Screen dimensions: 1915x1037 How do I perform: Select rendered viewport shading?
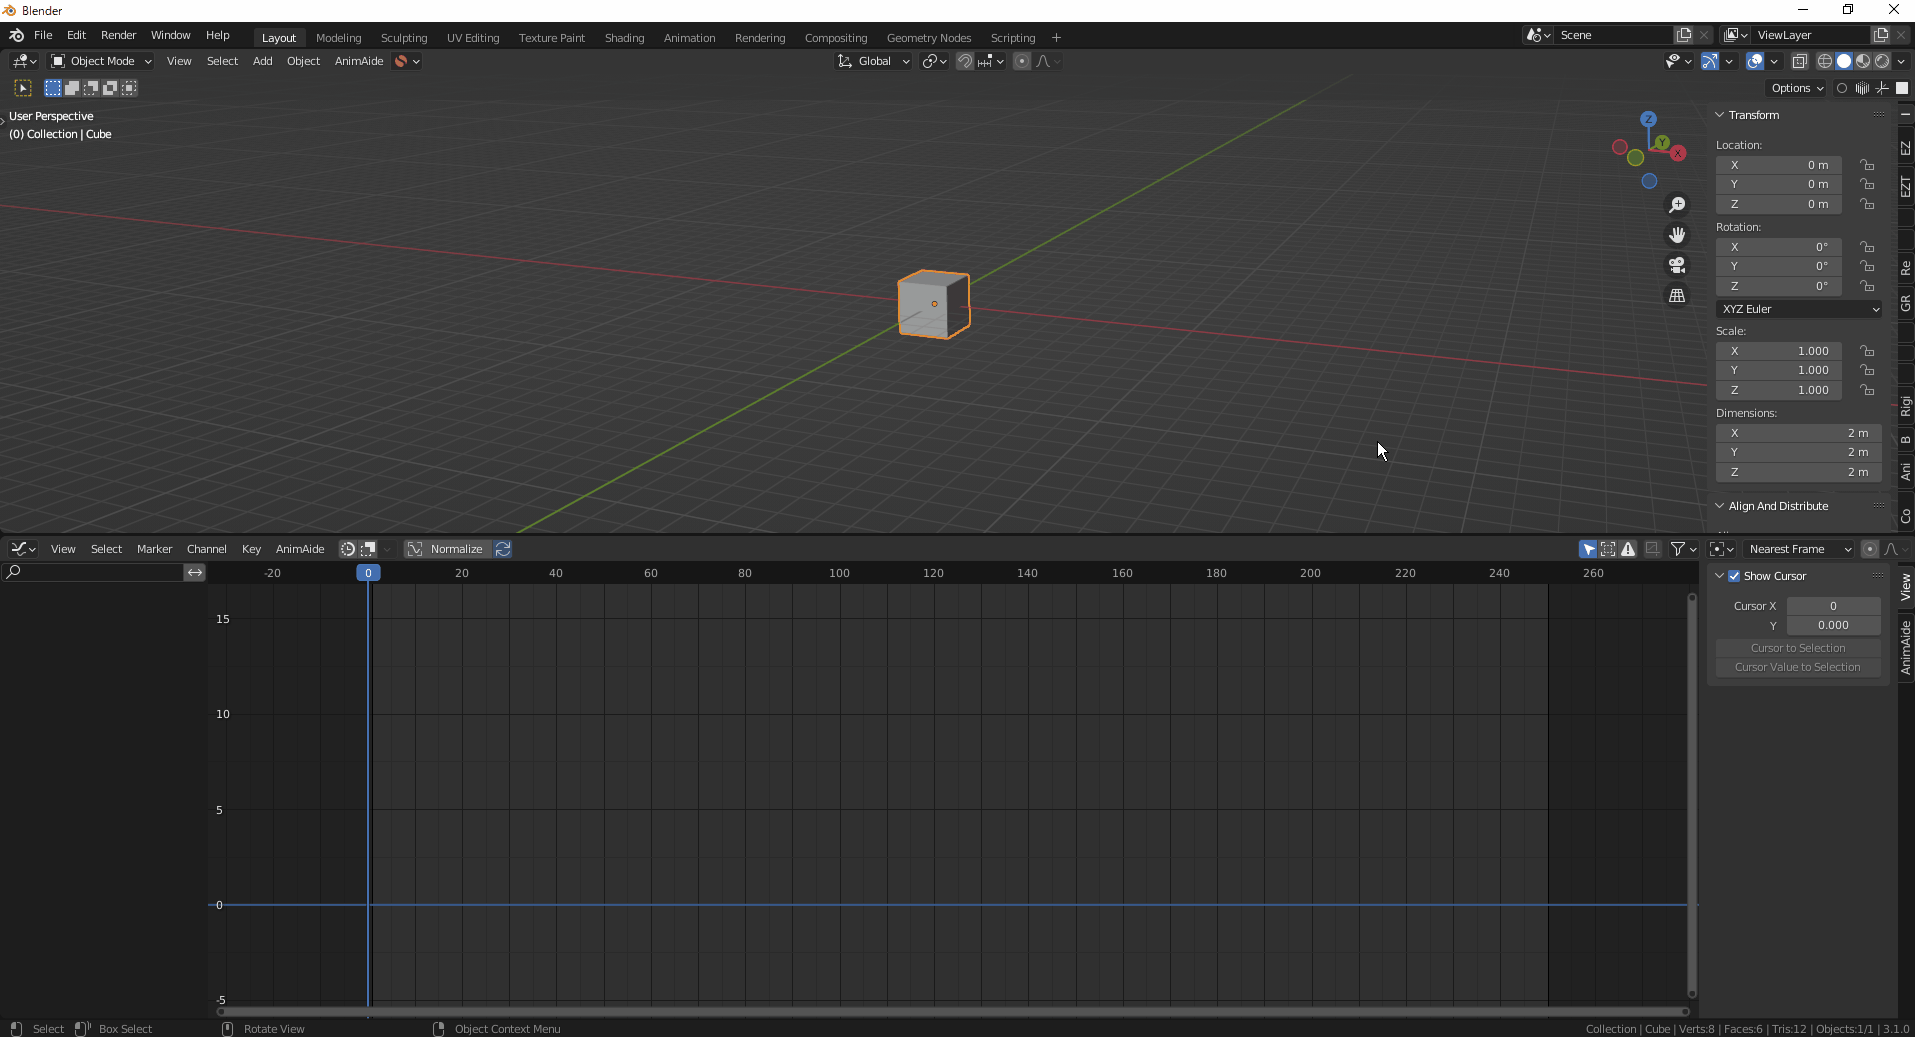tap(1882, 61)
